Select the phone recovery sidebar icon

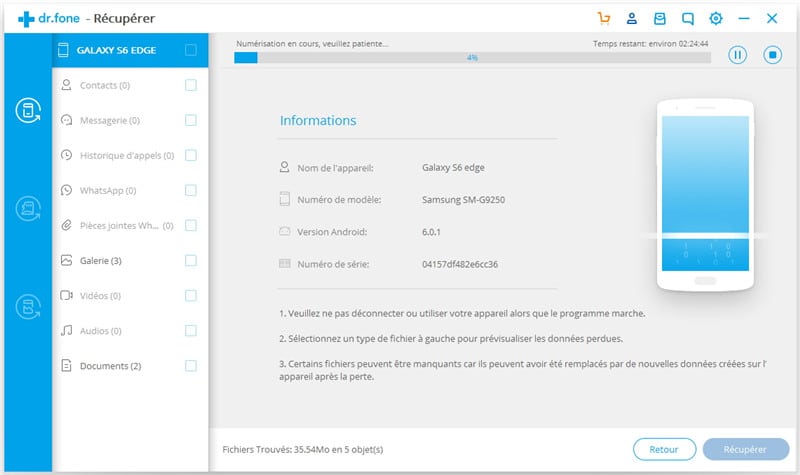point(26,111)
